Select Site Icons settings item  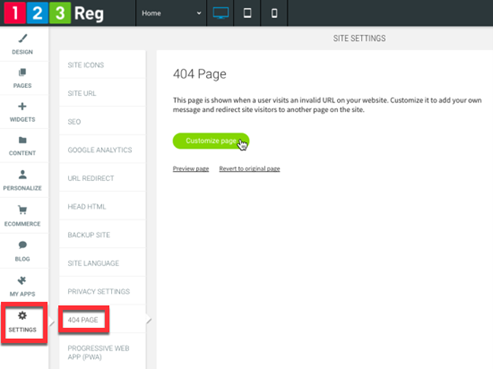[x=102, y=65]
